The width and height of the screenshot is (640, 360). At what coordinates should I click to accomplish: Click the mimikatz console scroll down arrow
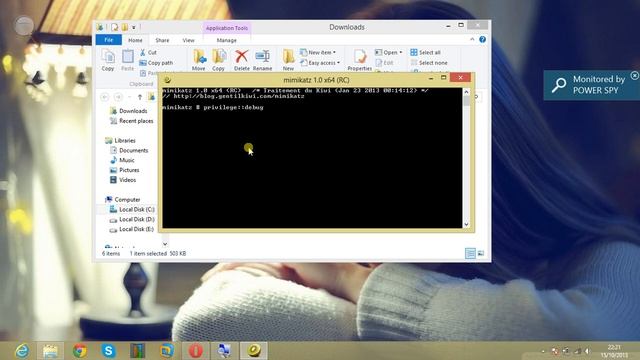(466, 224)
